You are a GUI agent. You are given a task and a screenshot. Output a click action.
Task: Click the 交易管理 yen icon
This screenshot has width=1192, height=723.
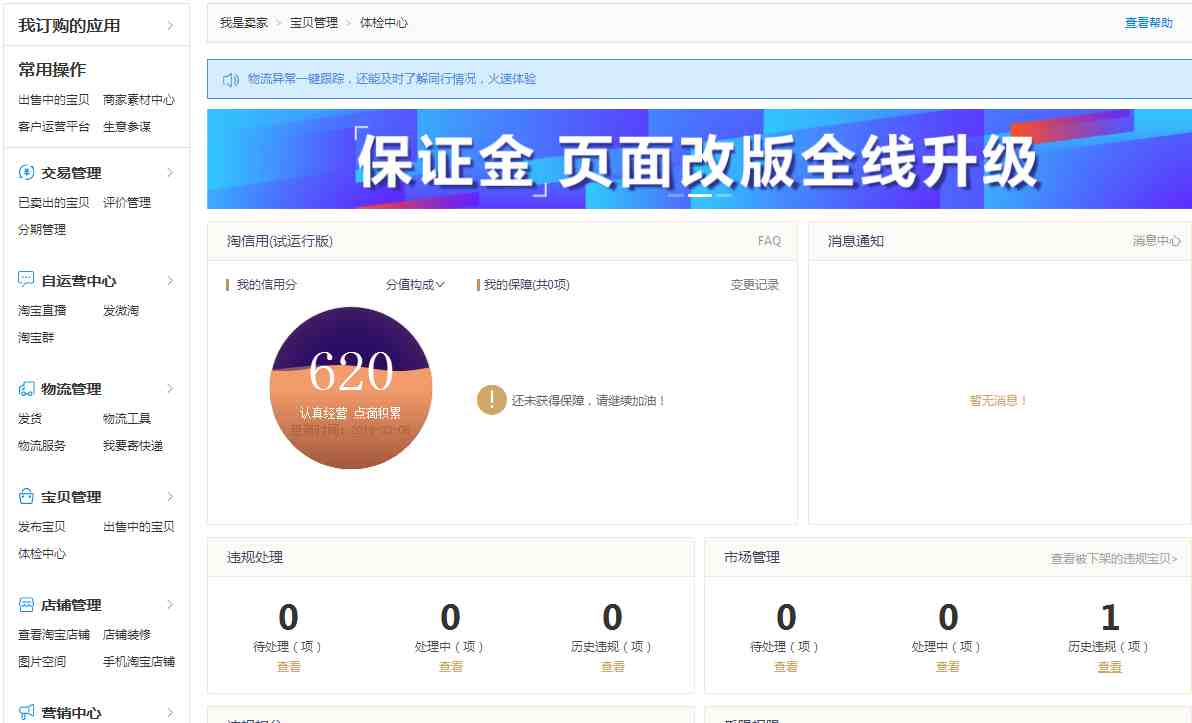pos(26,173)
